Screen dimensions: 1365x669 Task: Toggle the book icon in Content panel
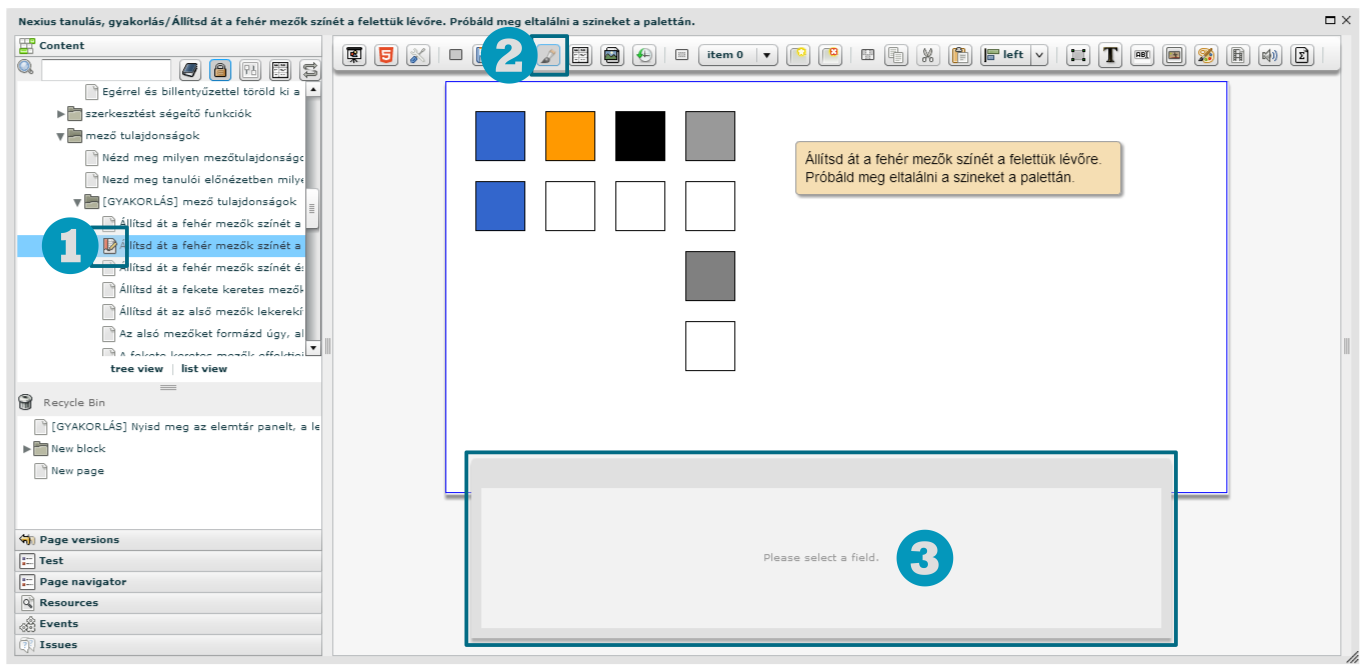[x=190, y=70]
